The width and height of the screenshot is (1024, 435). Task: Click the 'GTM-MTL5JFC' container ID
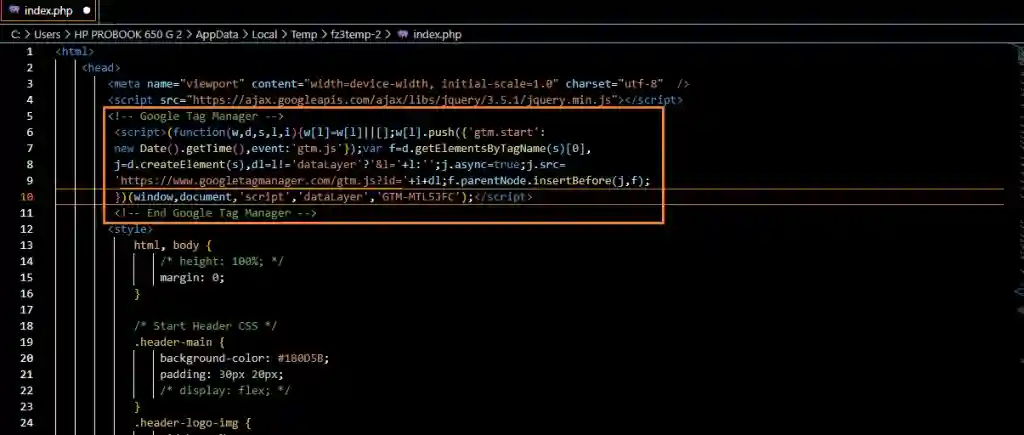418,197
